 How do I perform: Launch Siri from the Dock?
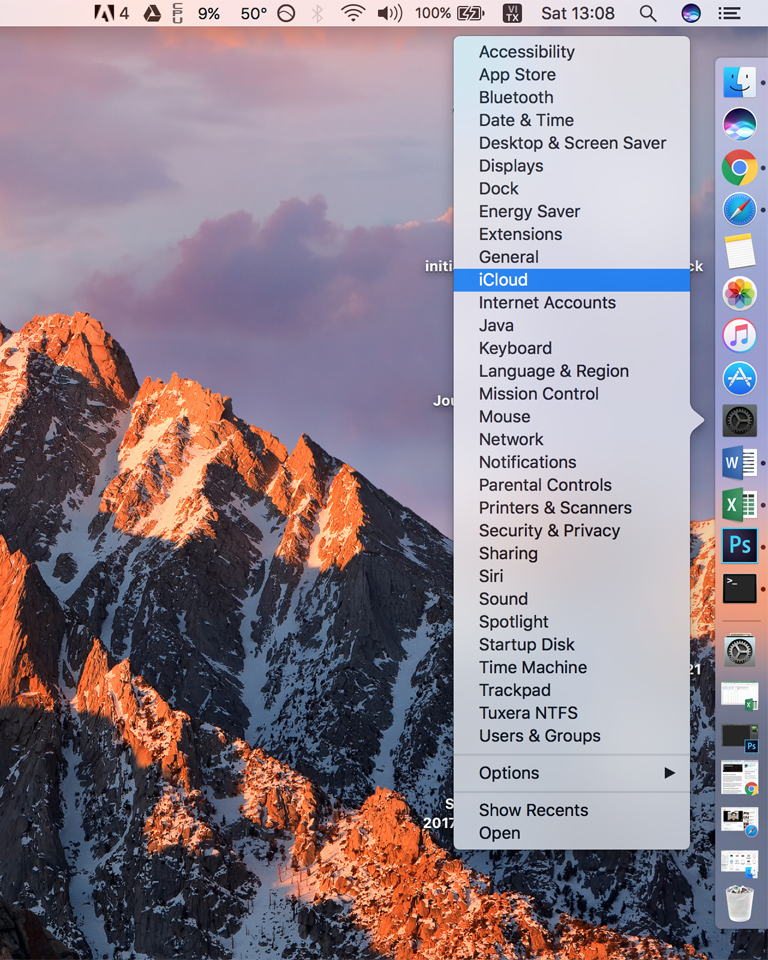[739, 124]
